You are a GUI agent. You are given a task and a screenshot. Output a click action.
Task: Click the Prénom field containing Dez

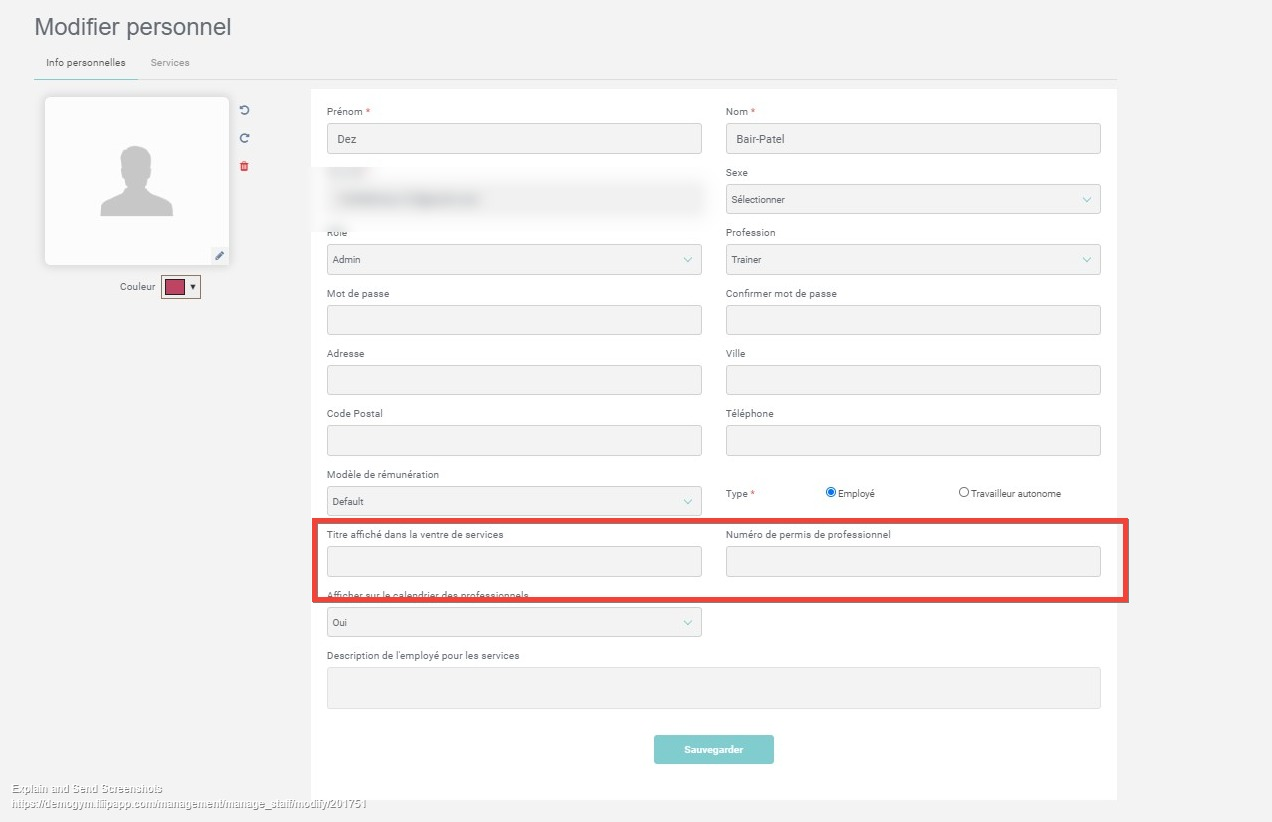point(513,139)
